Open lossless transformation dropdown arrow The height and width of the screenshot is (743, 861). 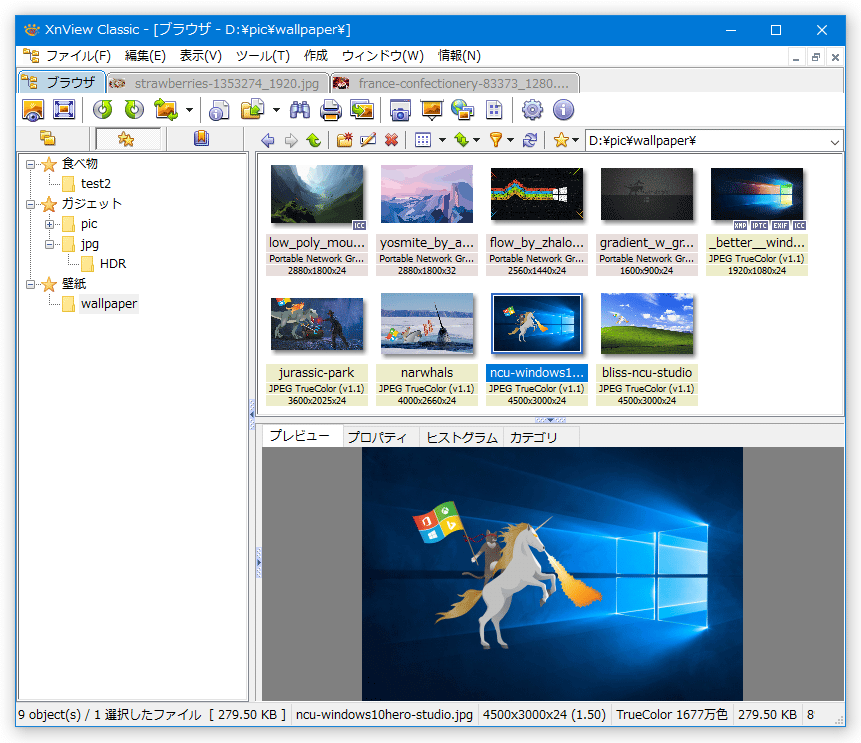click(x=189, y=110)
